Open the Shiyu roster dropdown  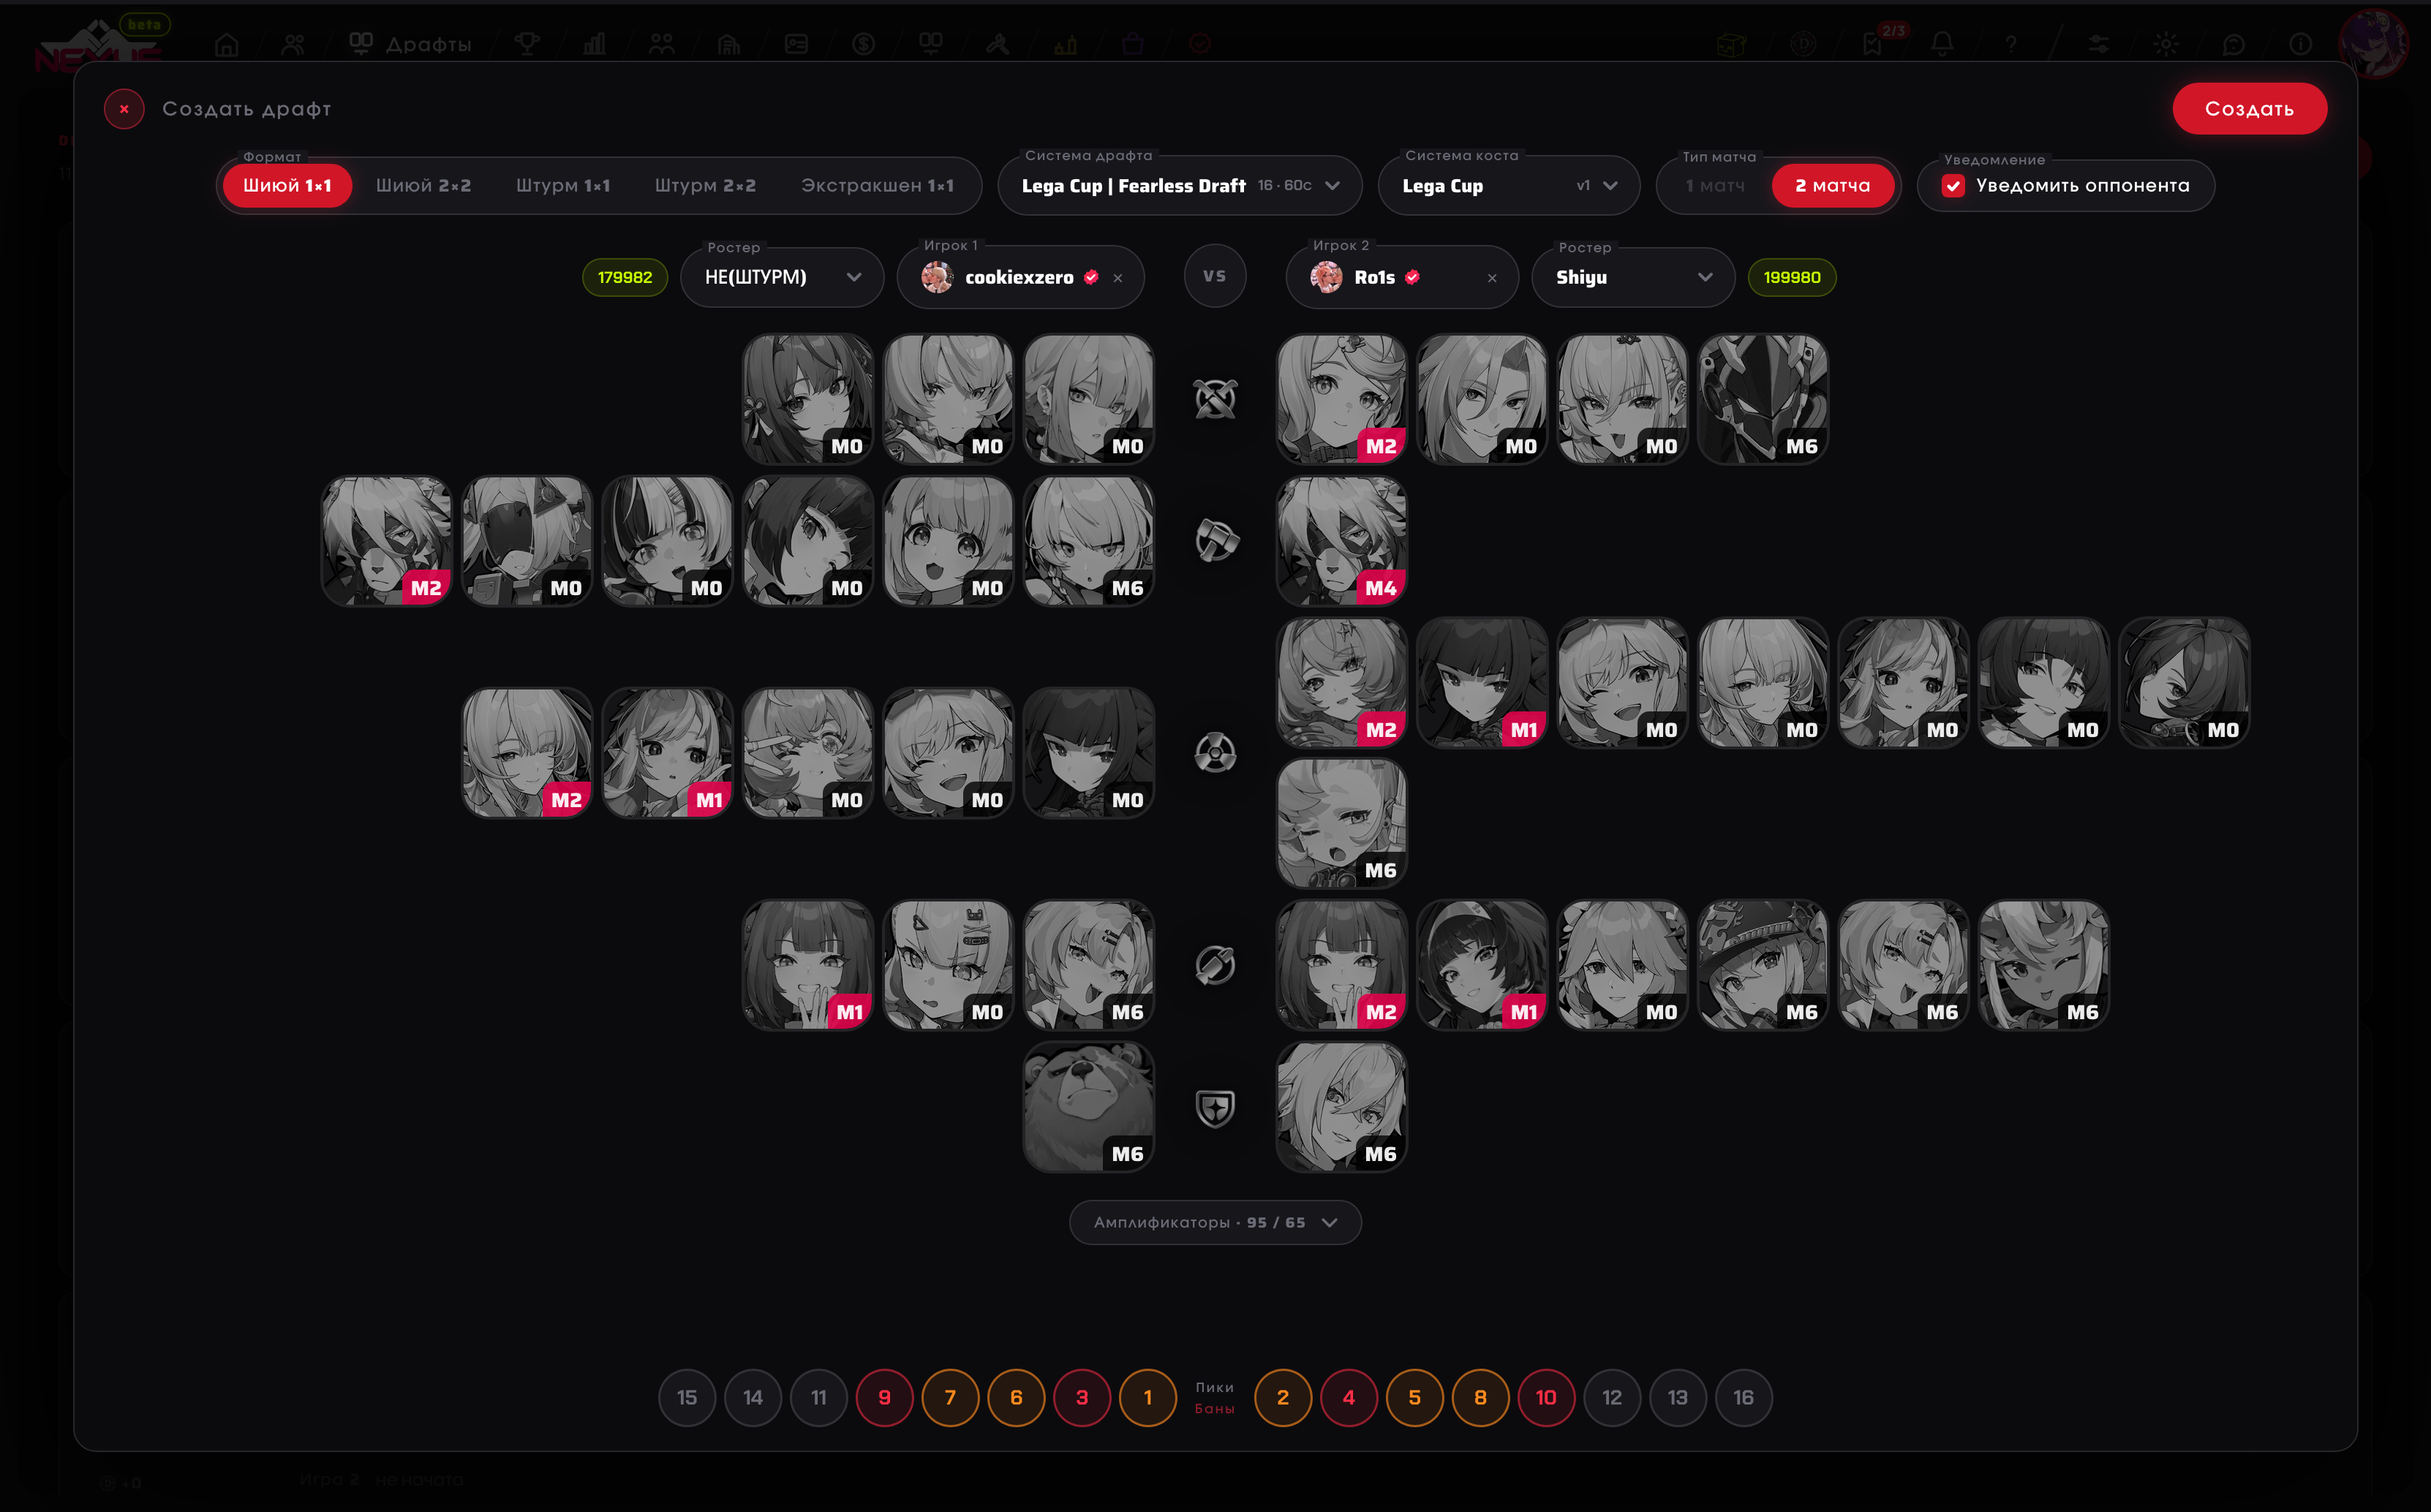(x=1633, y=278)
